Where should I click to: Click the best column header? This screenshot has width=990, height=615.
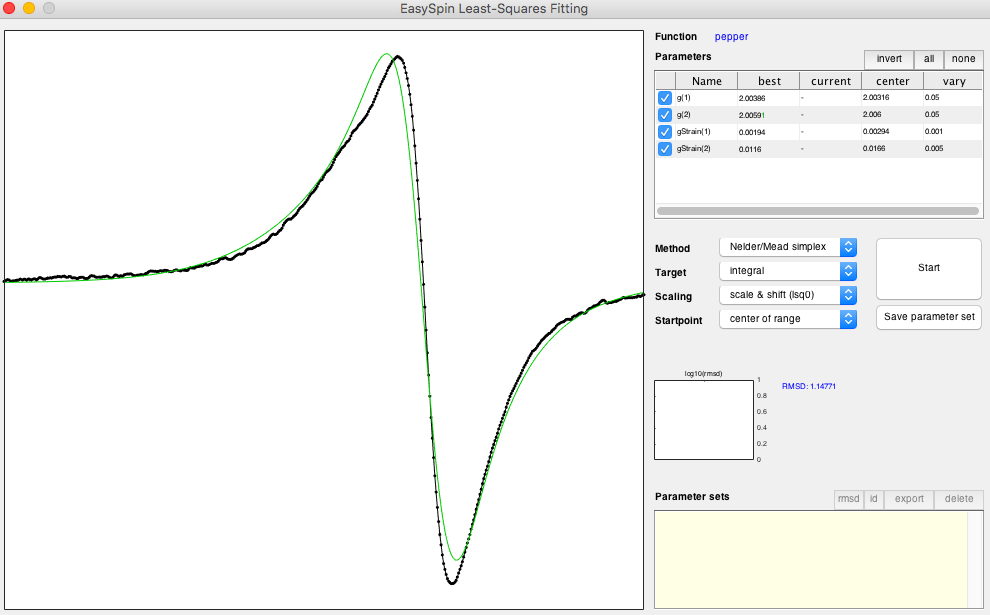pos(769,81)
